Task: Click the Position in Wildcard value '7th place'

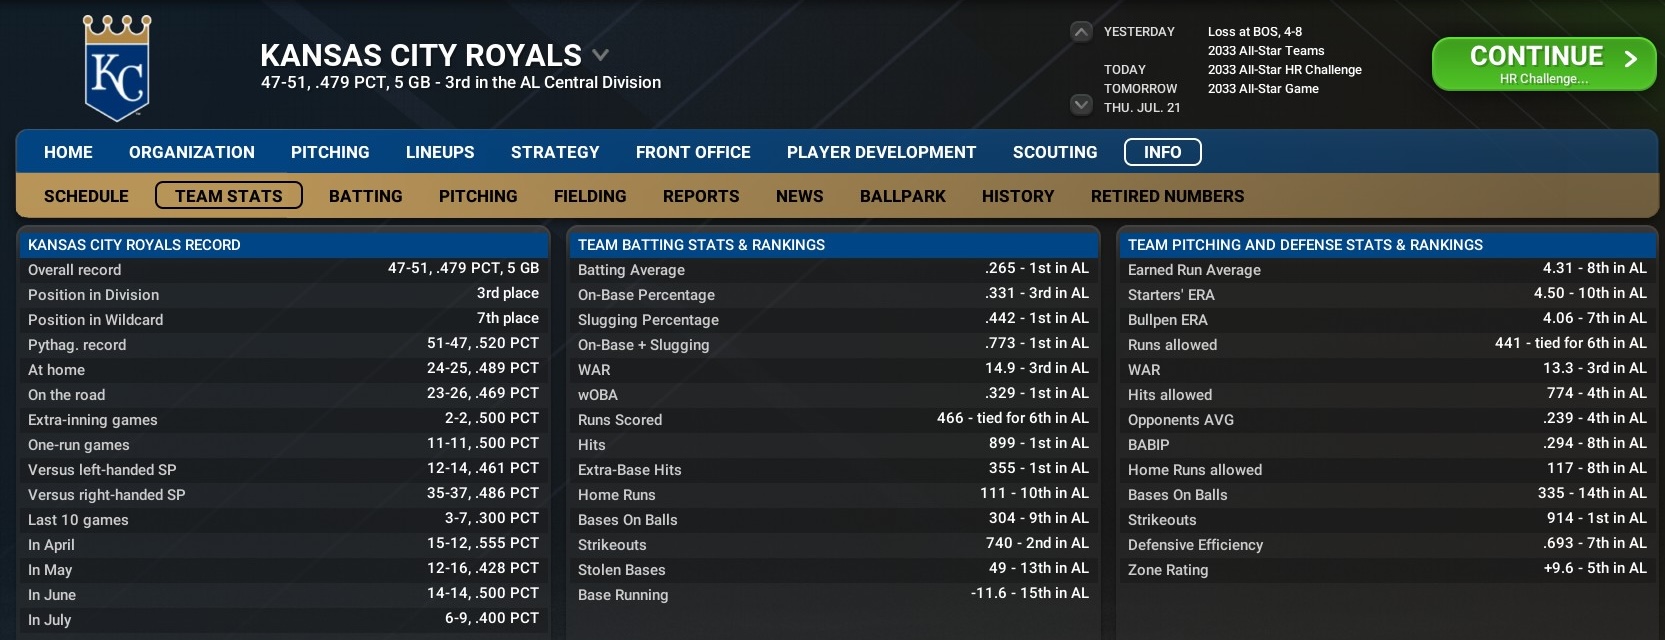Action: (x=508, y=318)
